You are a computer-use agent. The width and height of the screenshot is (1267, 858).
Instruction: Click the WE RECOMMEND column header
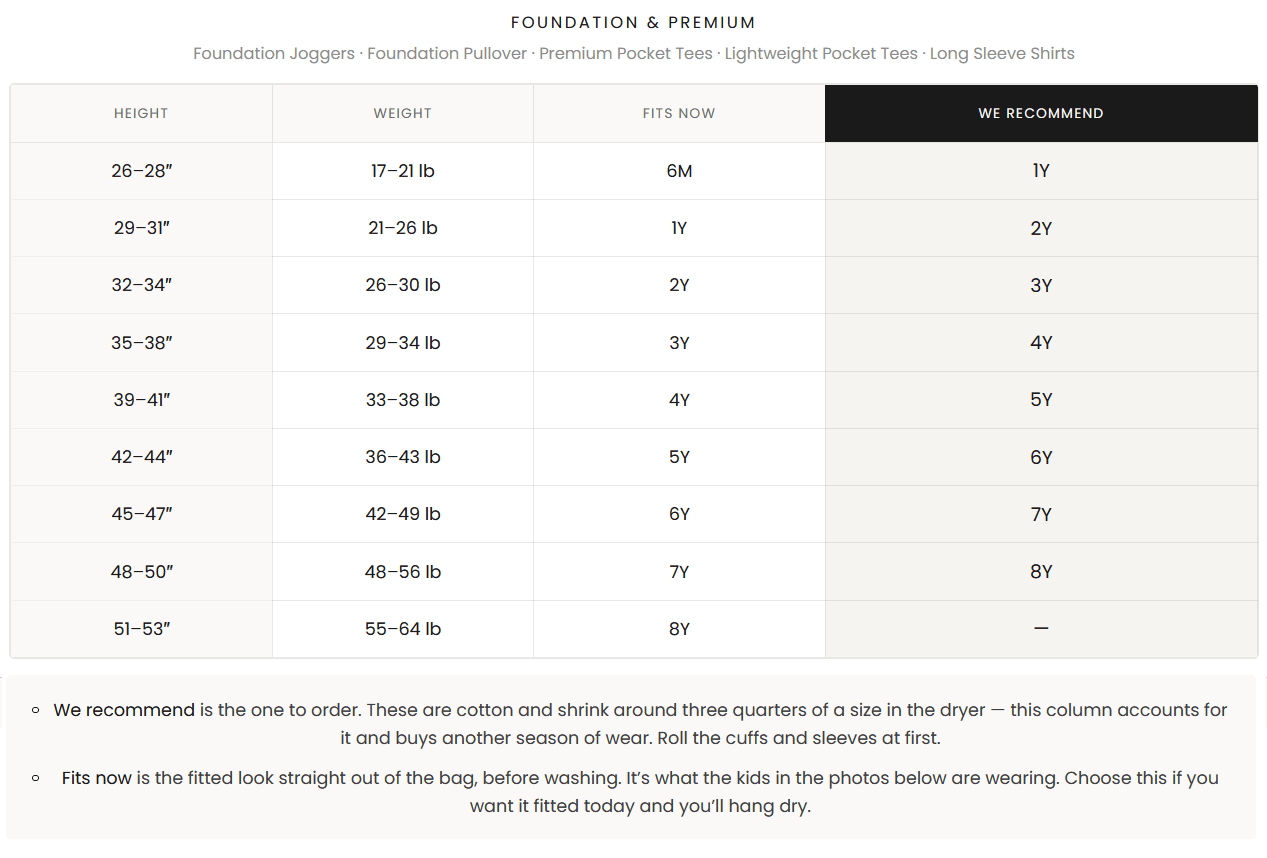(1041, 113)
